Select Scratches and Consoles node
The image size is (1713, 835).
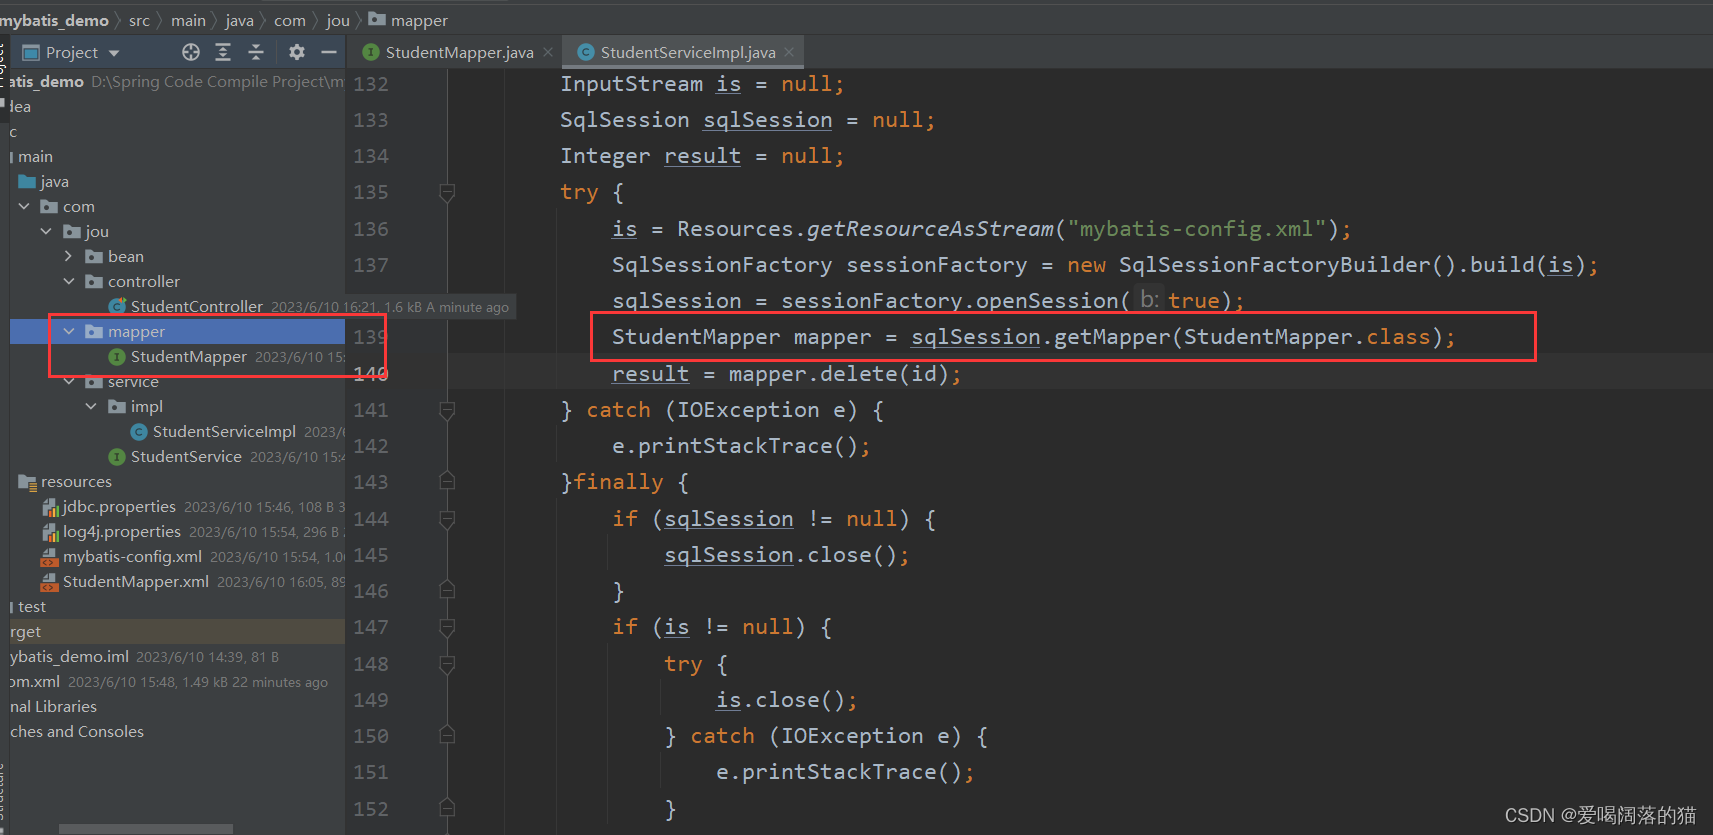76,731
